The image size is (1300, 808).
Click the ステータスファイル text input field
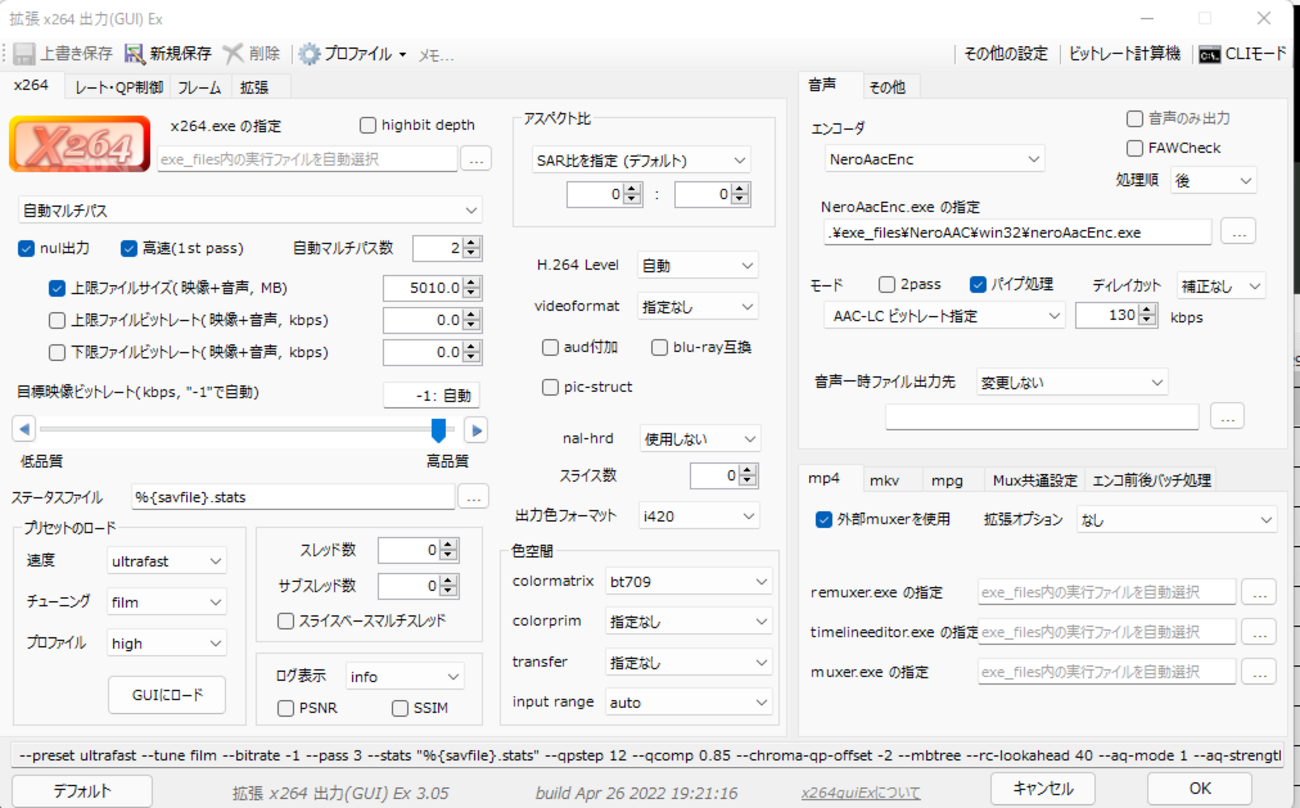(292, 496)
